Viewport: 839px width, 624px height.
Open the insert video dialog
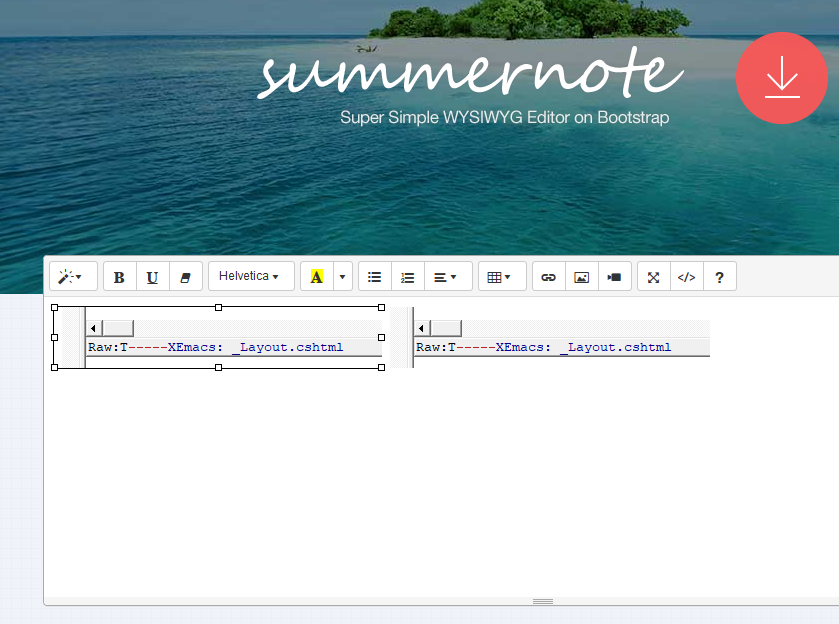pos(614,276)
